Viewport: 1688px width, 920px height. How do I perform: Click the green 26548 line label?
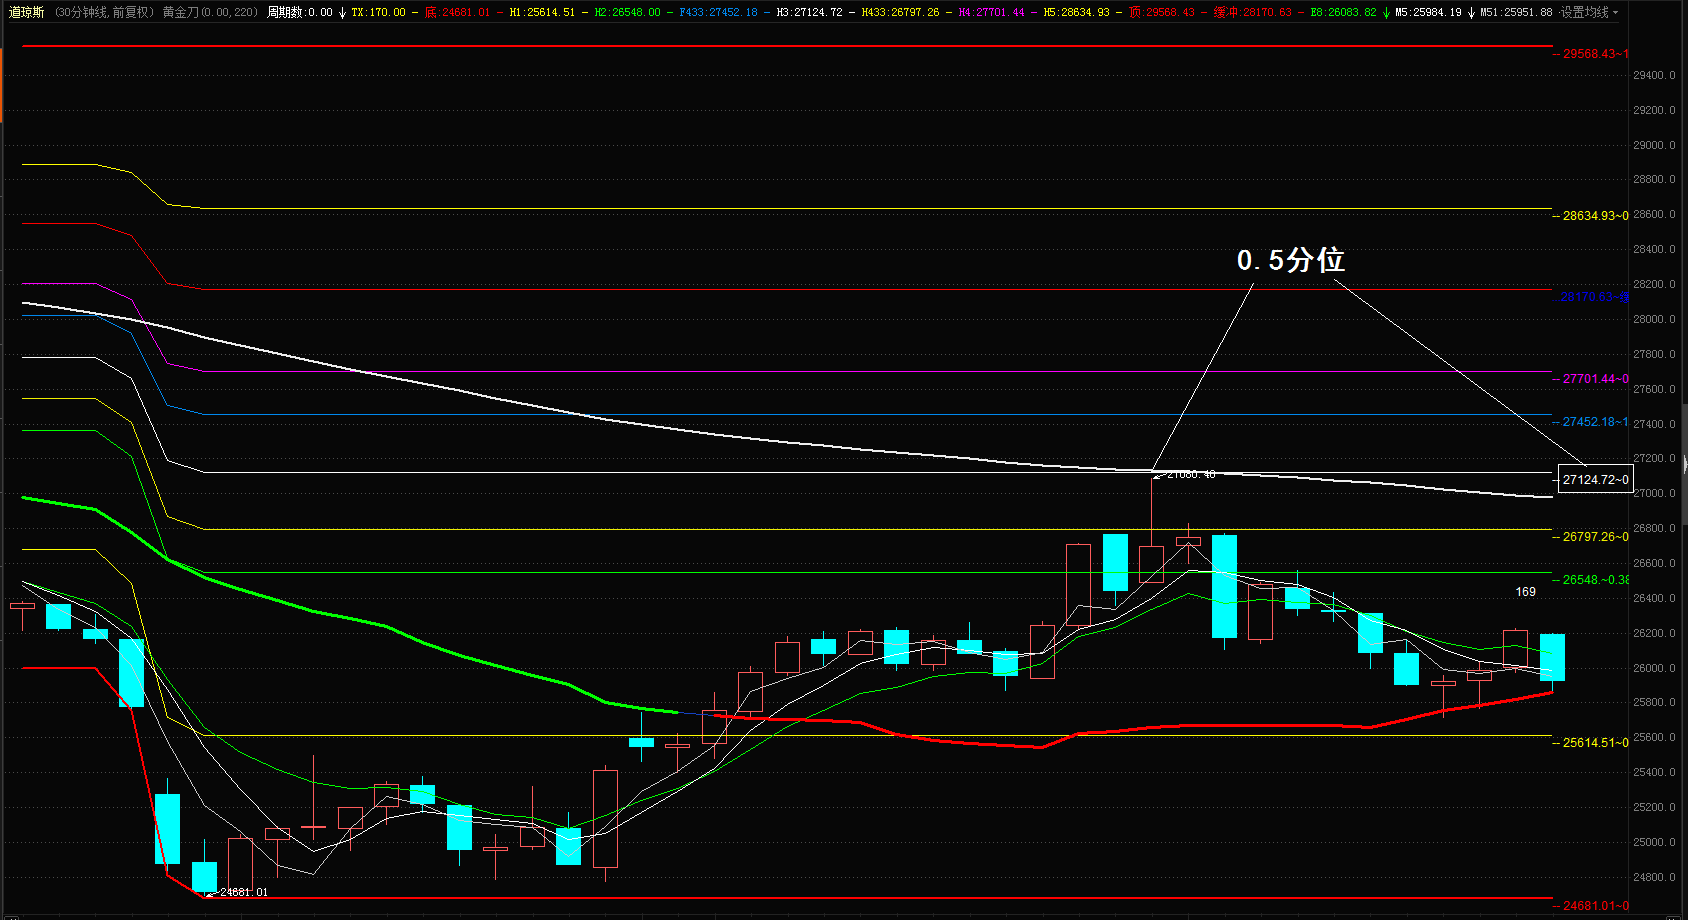1595,580
